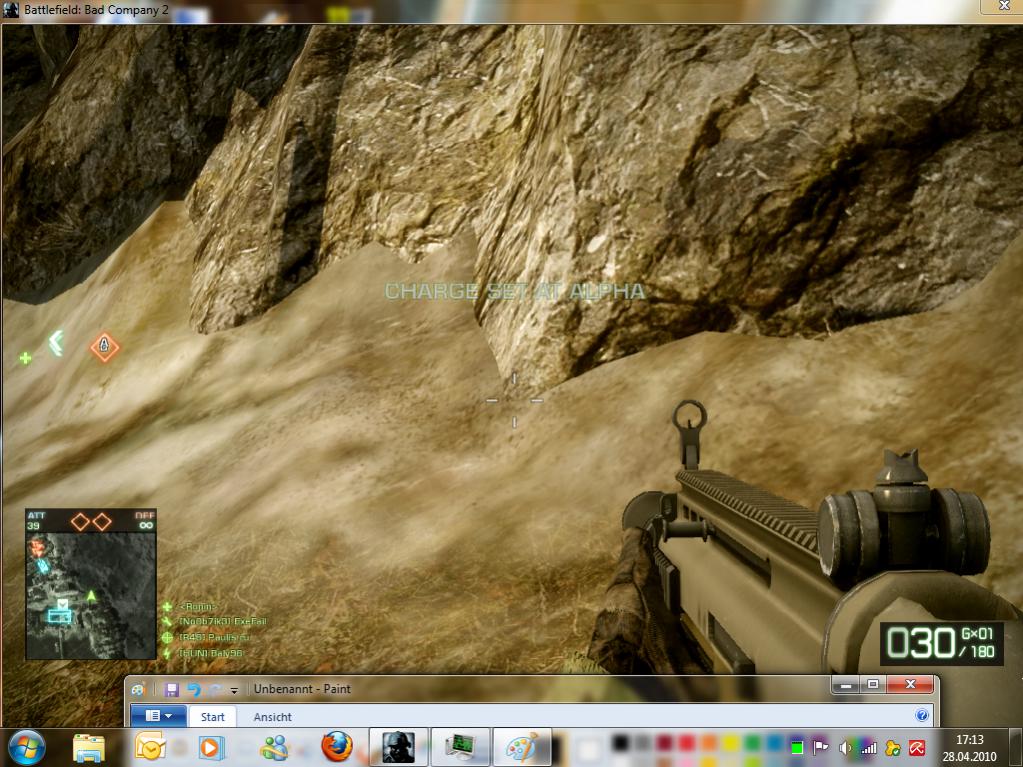
Task: Click the Redo arrow in Paint
Action: click(x=214, y=689)
